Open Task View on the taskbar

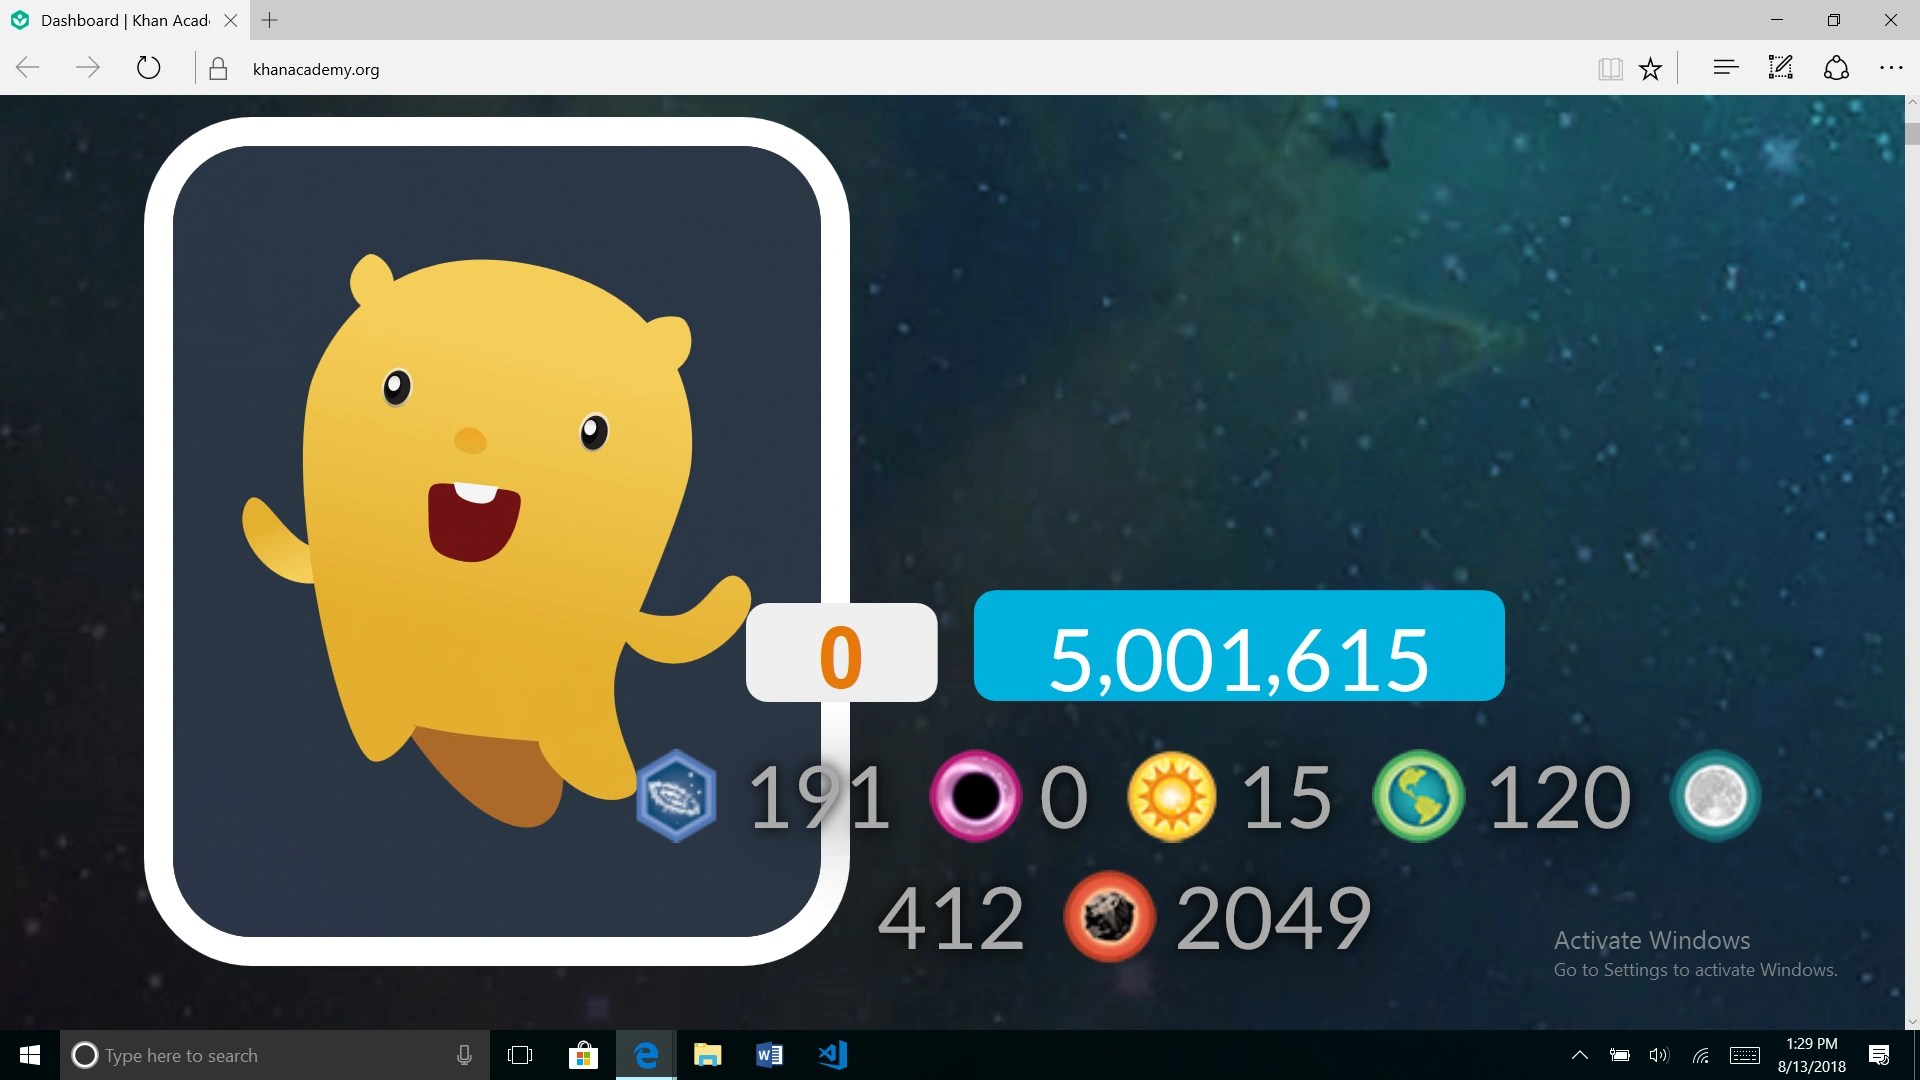(x=520, y=1055)
